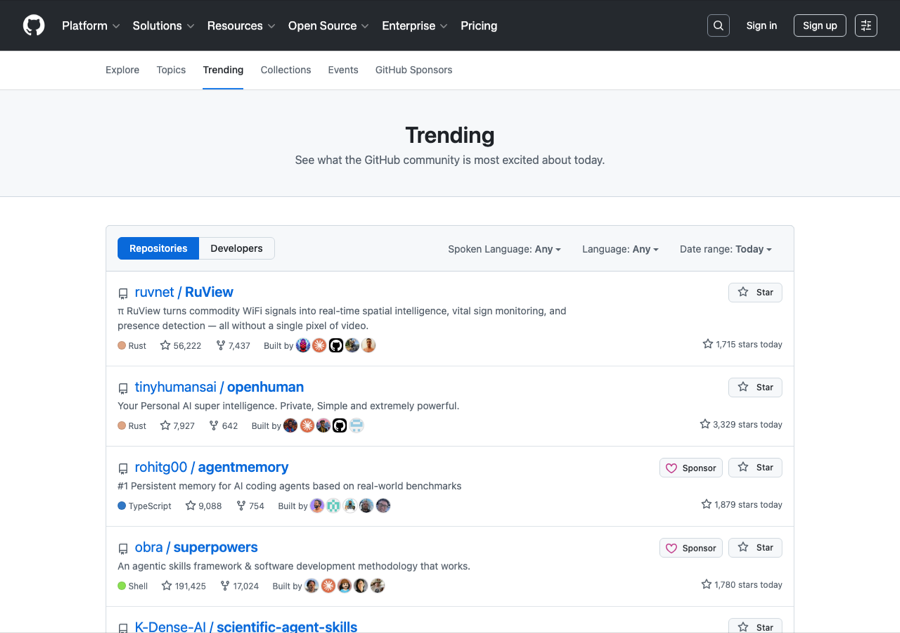Expand the Resources menu

(241, 26)
